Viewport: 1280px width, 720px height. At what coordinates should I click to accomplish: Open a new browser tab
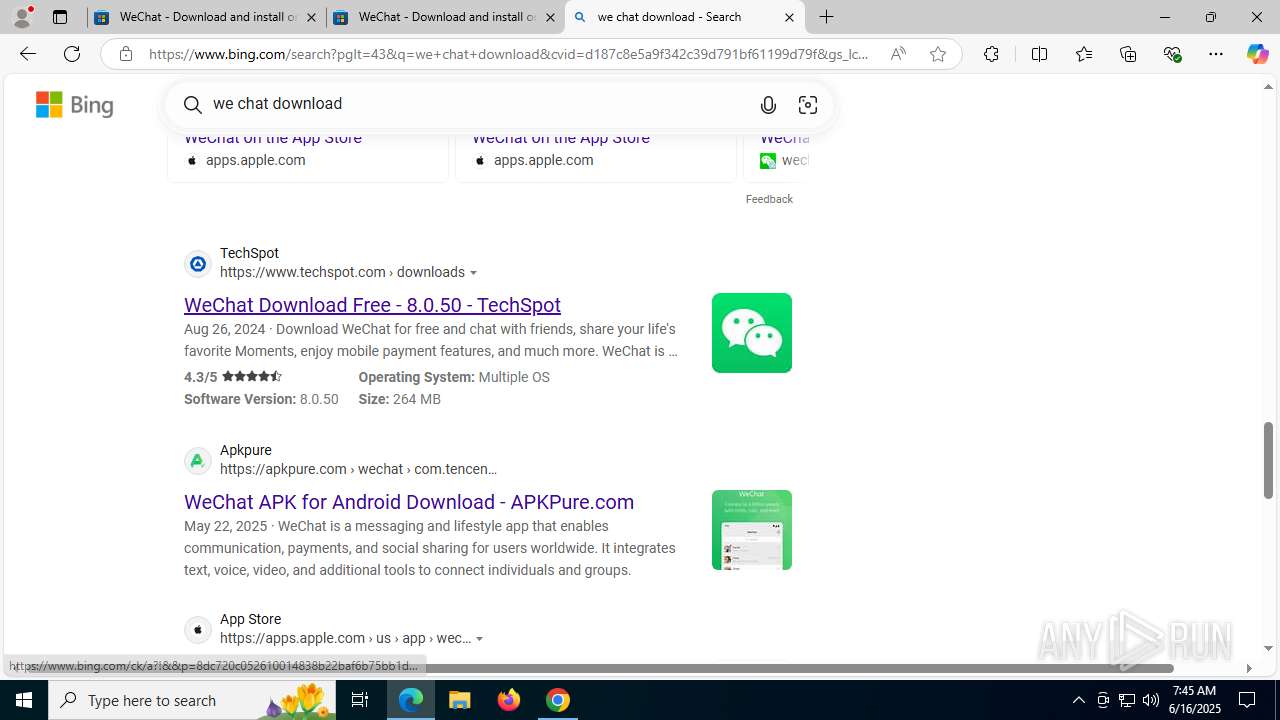coord(826,17)
